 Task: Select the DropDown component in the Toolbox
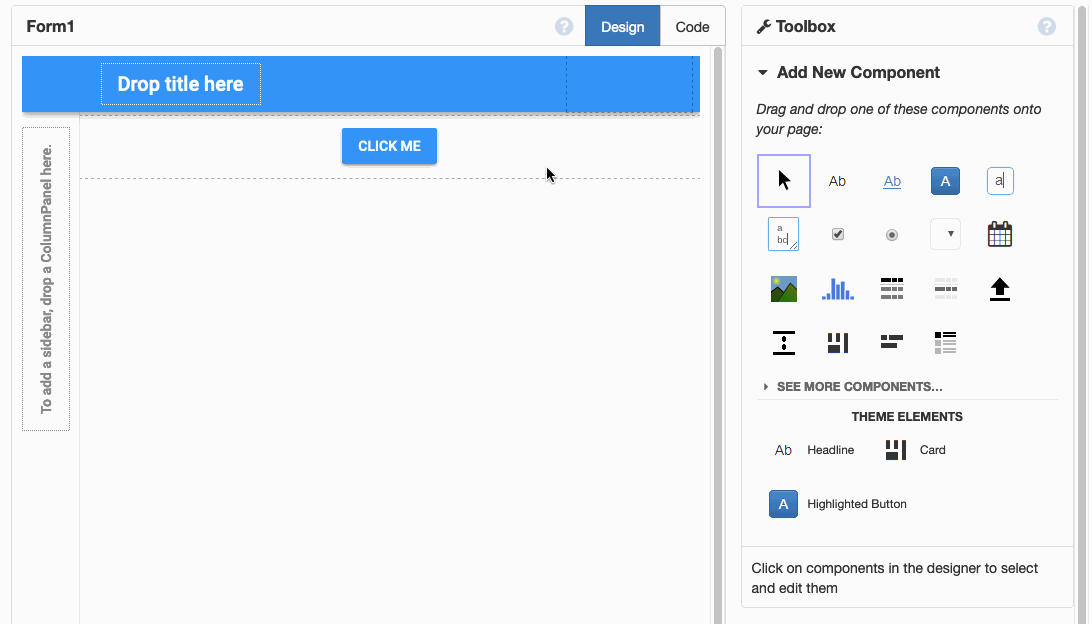point(946,235)
